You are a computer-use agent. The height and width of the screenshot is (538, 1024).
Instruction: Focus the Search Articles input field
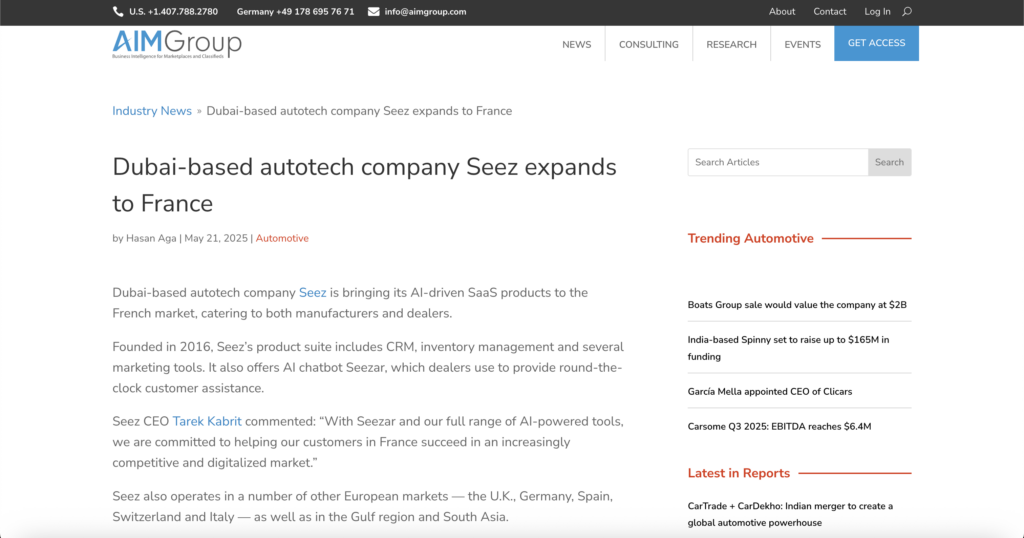[777, 162]
